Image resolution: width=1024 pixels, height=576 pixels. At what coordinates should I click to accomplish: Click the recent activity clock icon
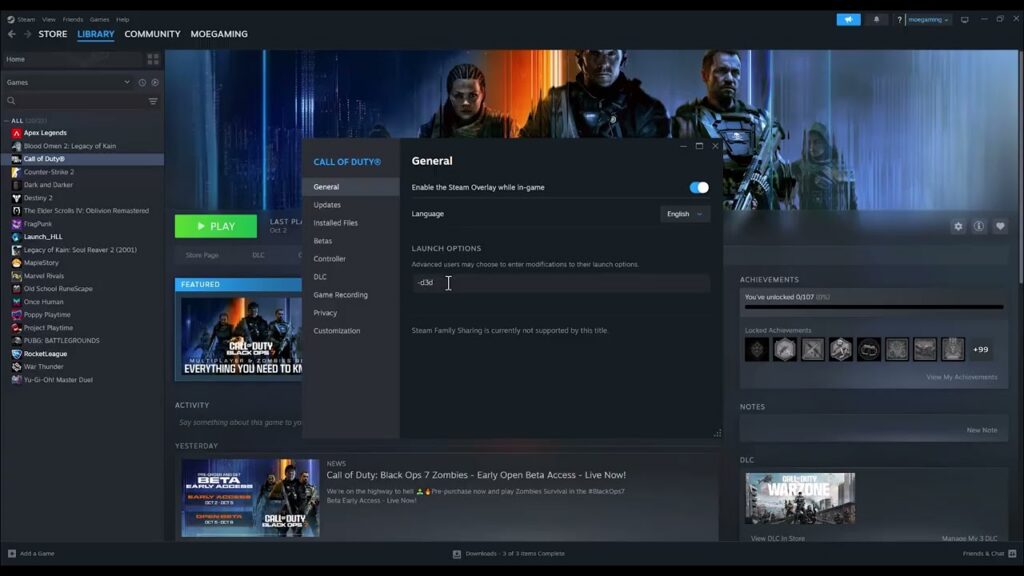click(142, 82)
